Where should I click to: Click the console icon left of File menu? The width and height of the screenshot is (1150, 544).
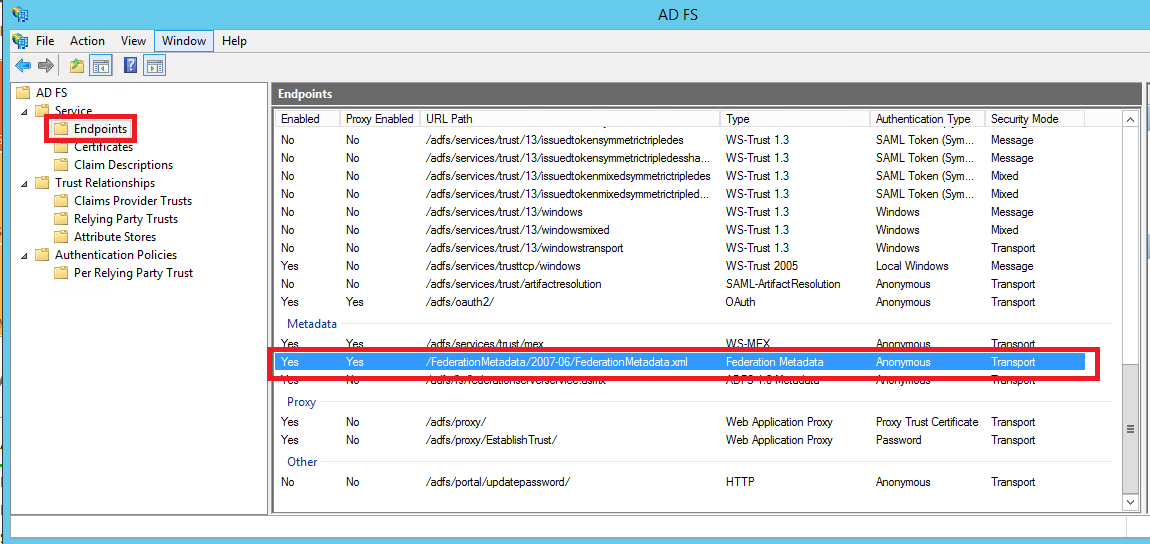click(21, 41)
